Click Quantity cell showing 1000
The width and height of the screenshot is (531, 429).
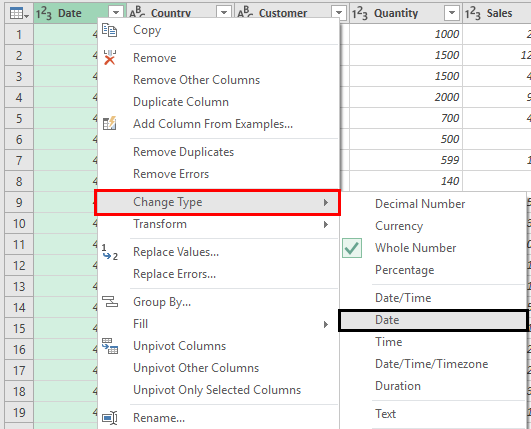(406, 34)
